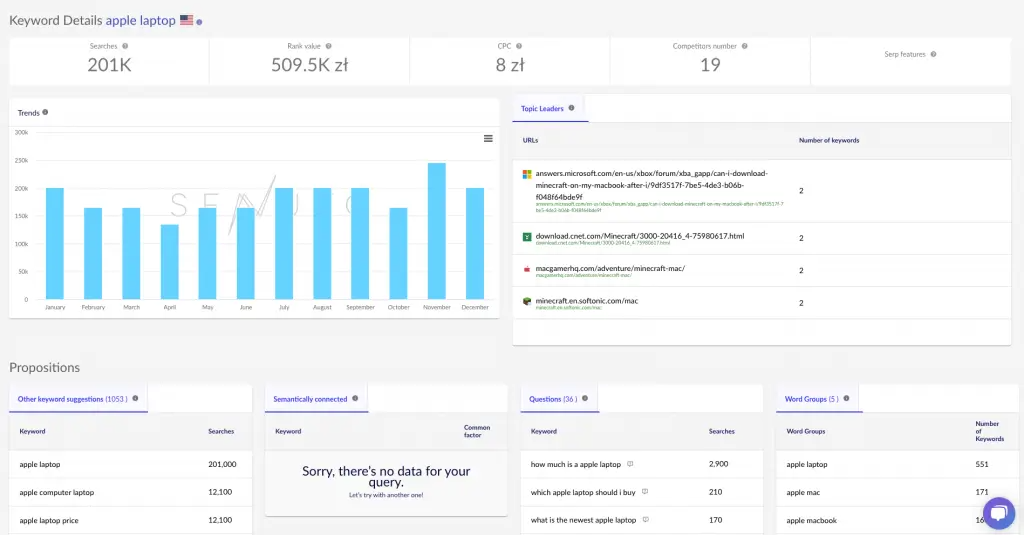
Task: Click the Questions tab info icon
Action: [585, 398]
